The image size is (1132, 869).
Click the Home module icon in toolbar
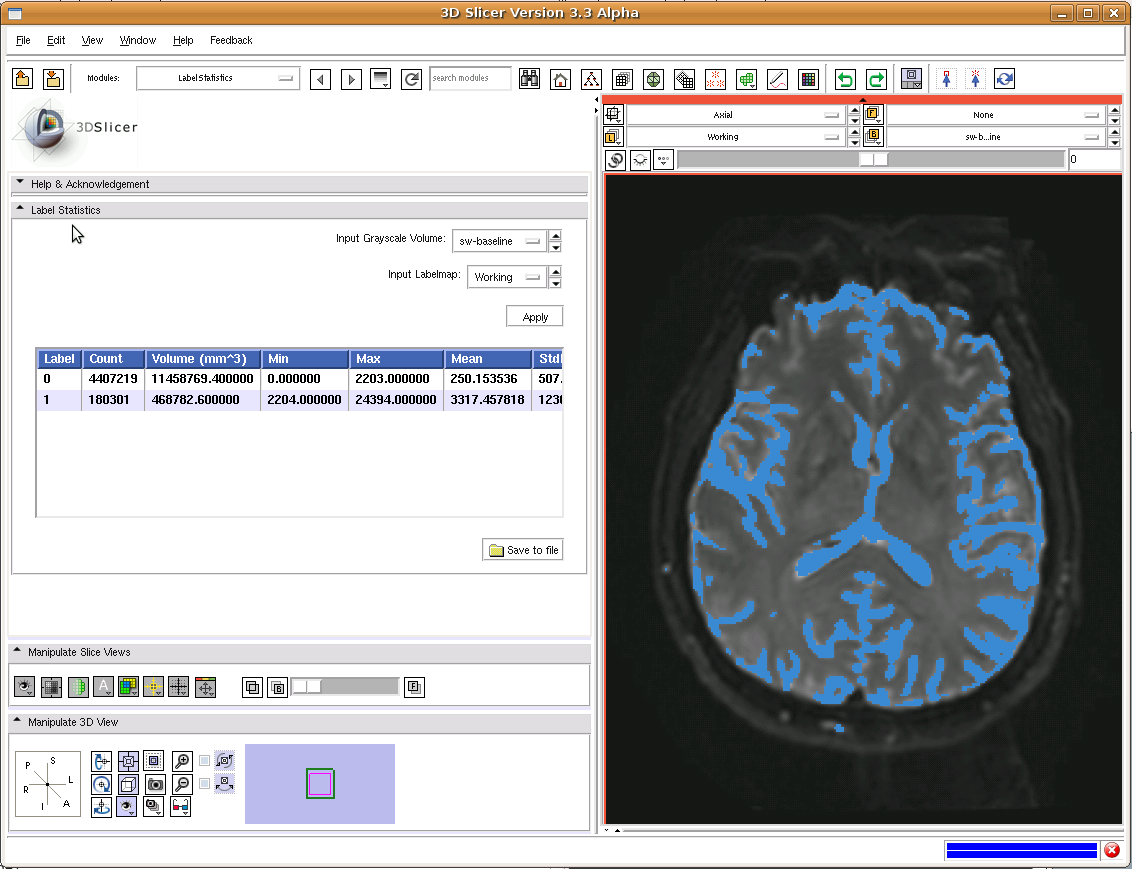point(561,79)
